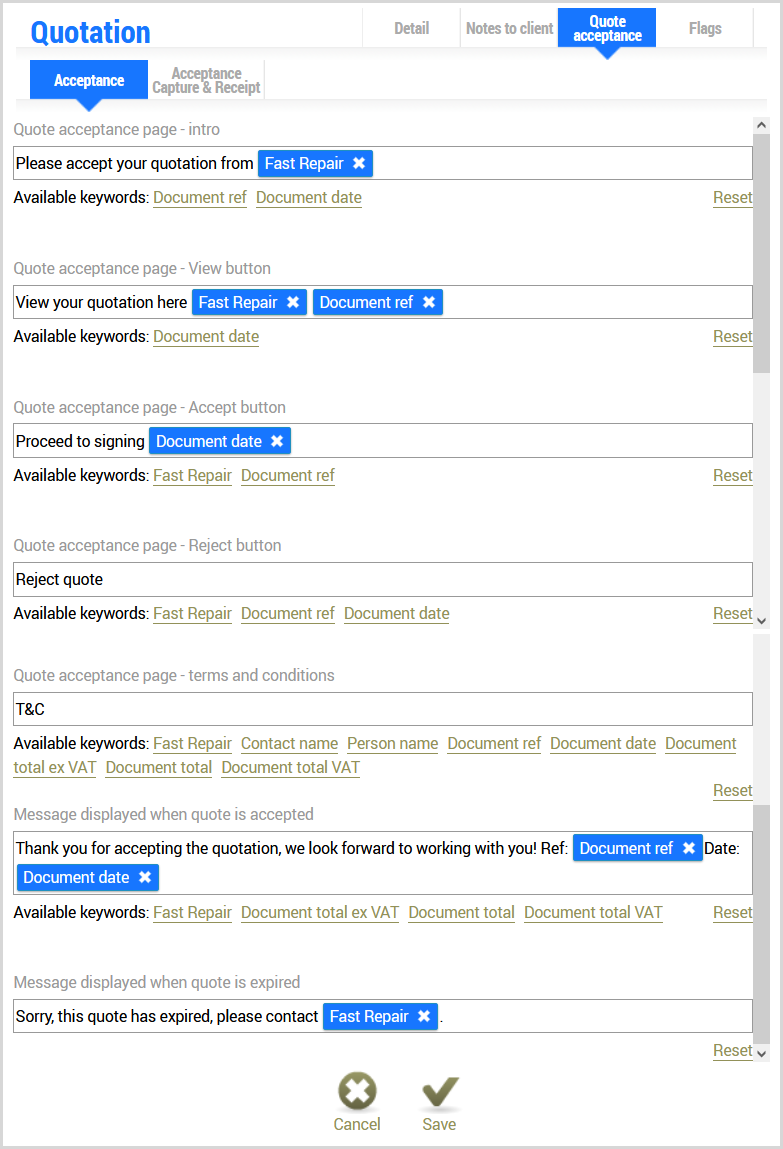Remove Fast Repair tag in expired message
783x1149 pixels.
click(424, 1016)
